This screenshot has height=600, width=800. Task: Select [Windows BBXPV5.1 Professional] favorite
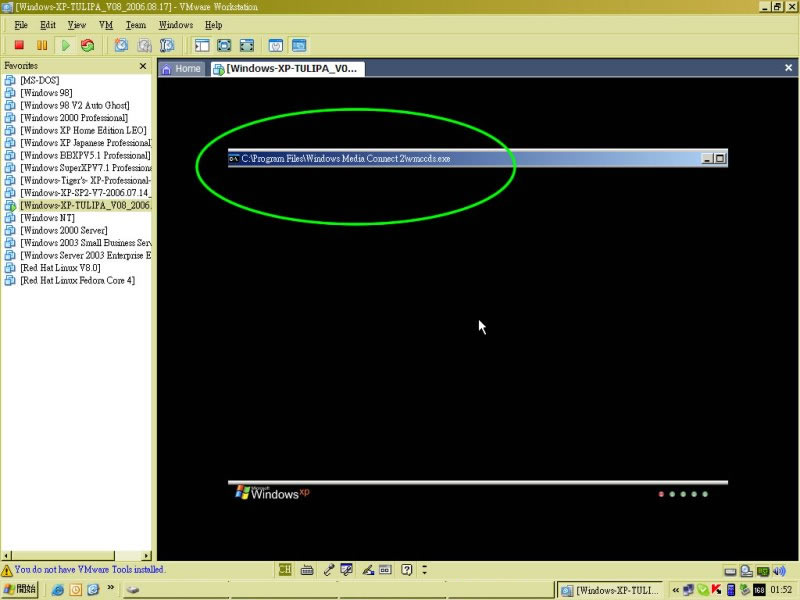click(85, 155)
